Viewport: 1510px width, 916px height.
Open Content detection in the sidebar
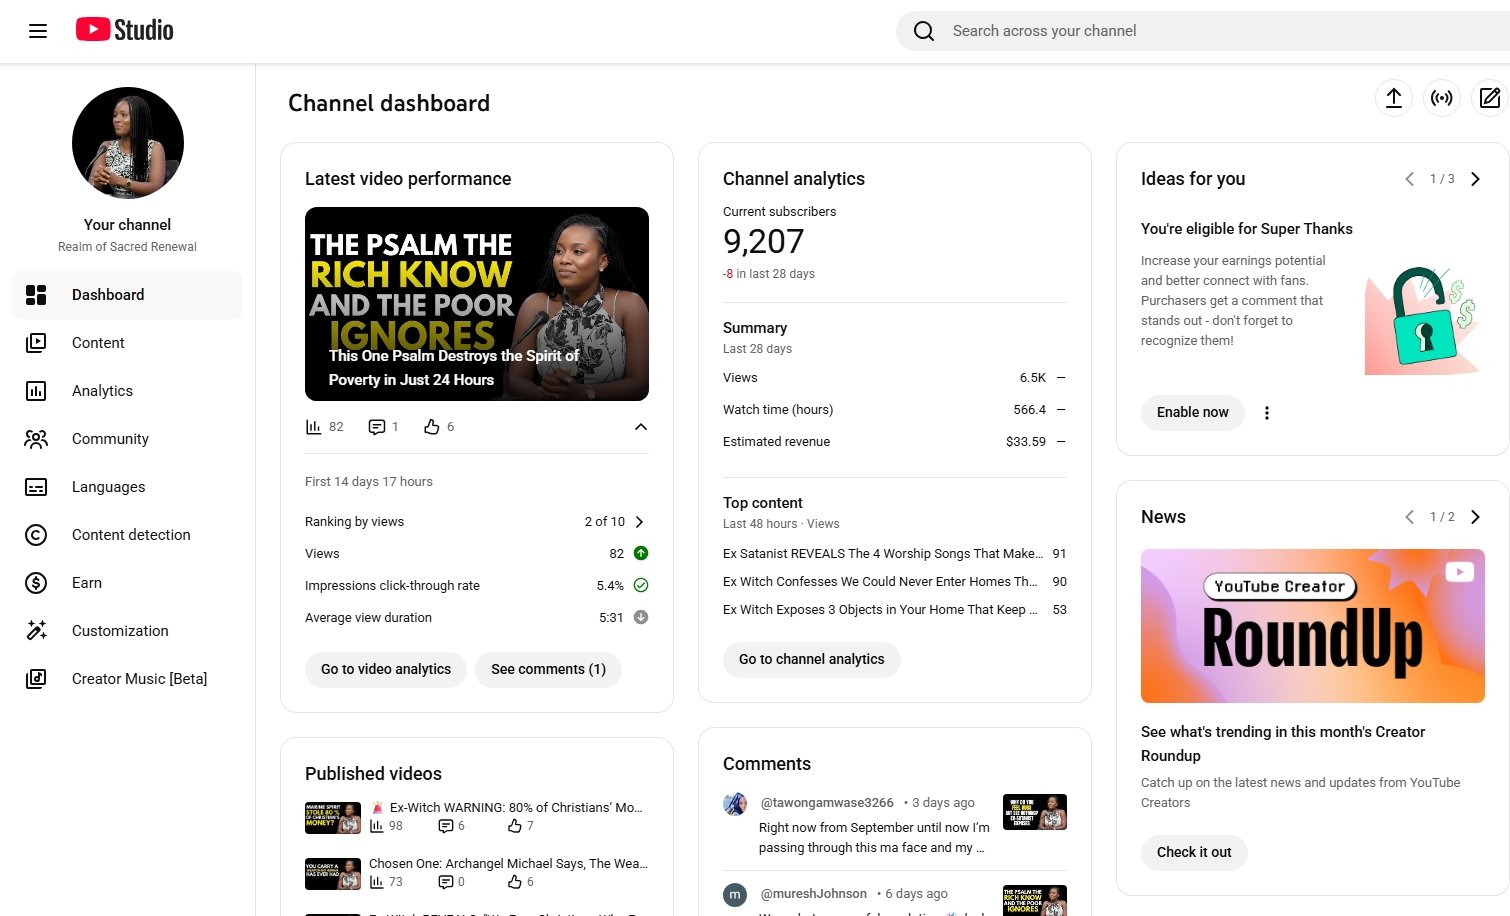[x=131, y=535]
